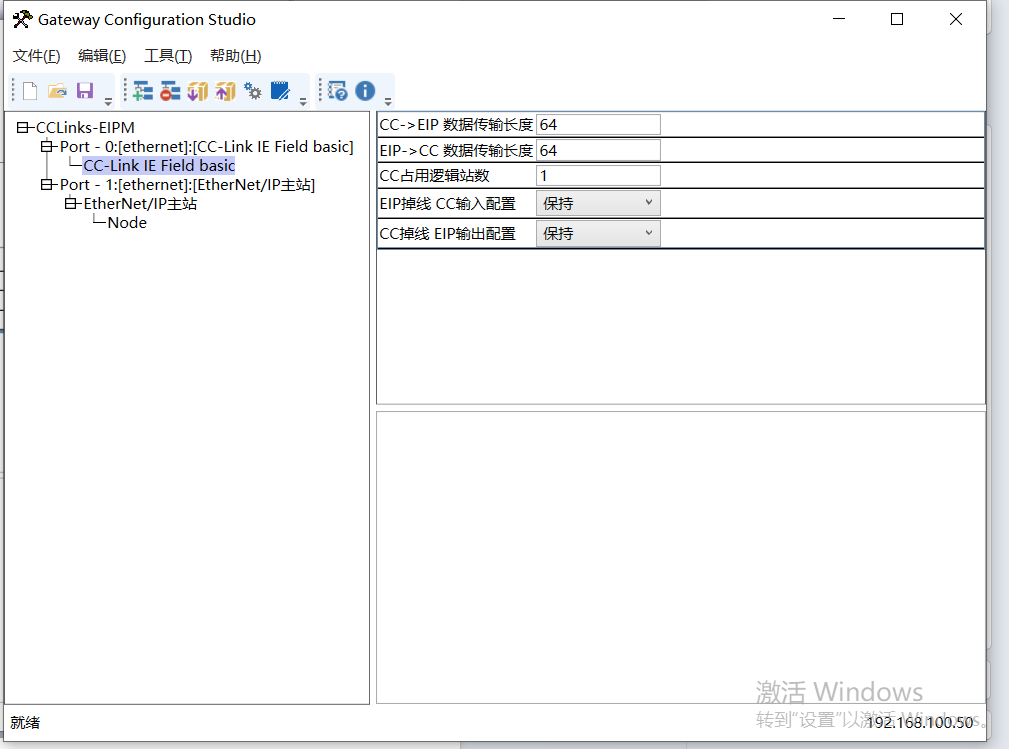
Task: Click the Add node icon with green plus
Action: pyautogui.click(x=142, y=91)
